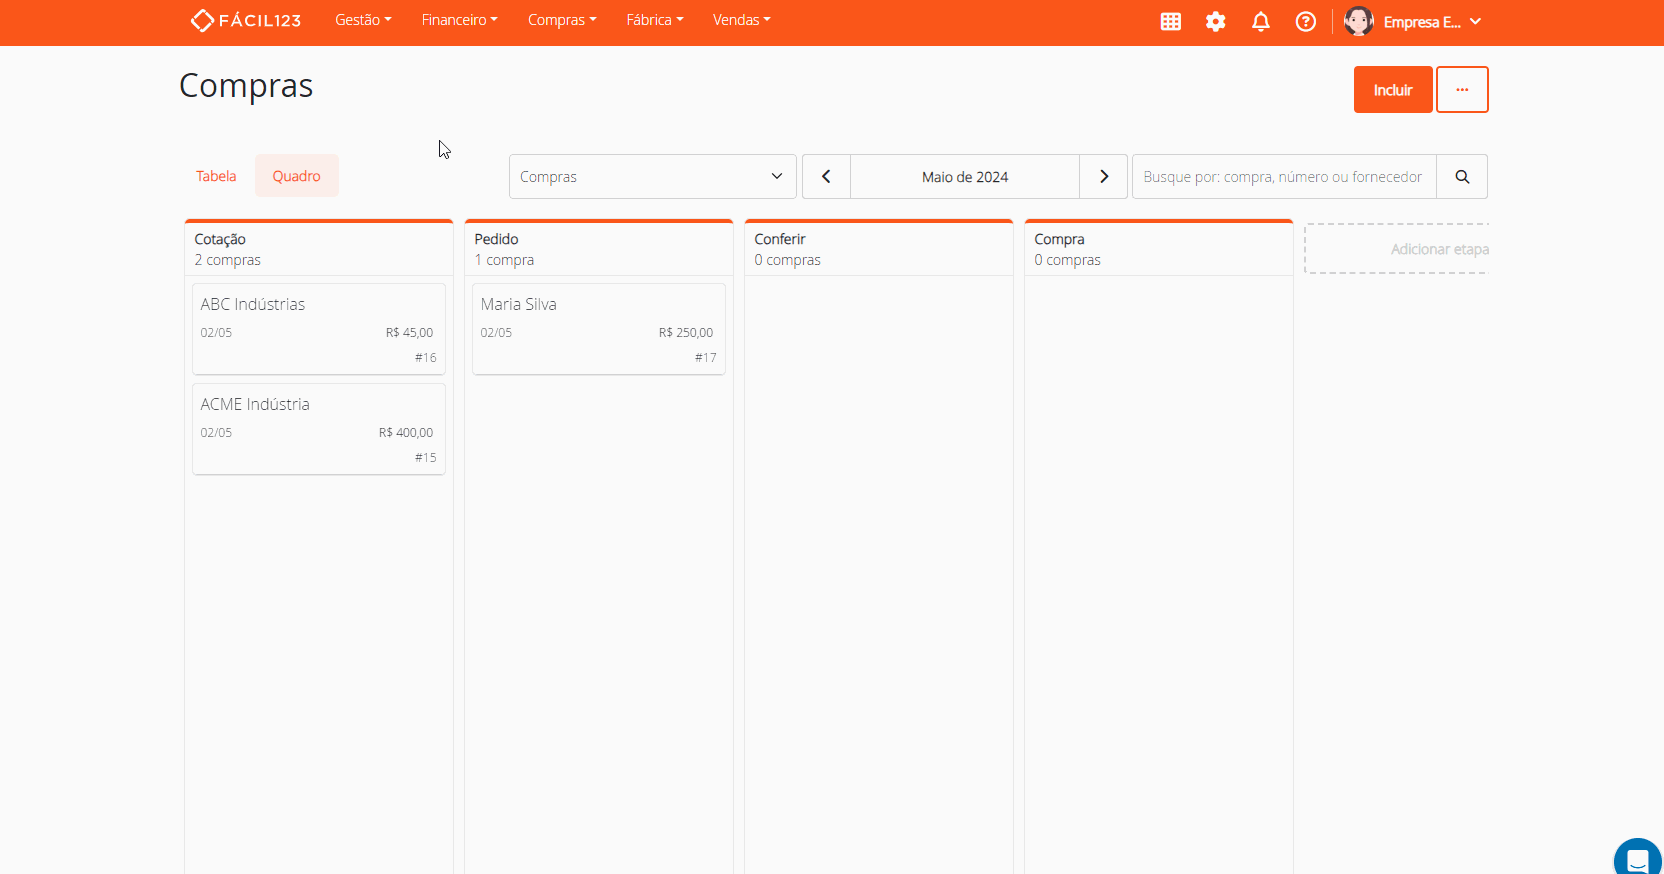
Task: Click the purchase search input field
Action: coord(1283,177)
